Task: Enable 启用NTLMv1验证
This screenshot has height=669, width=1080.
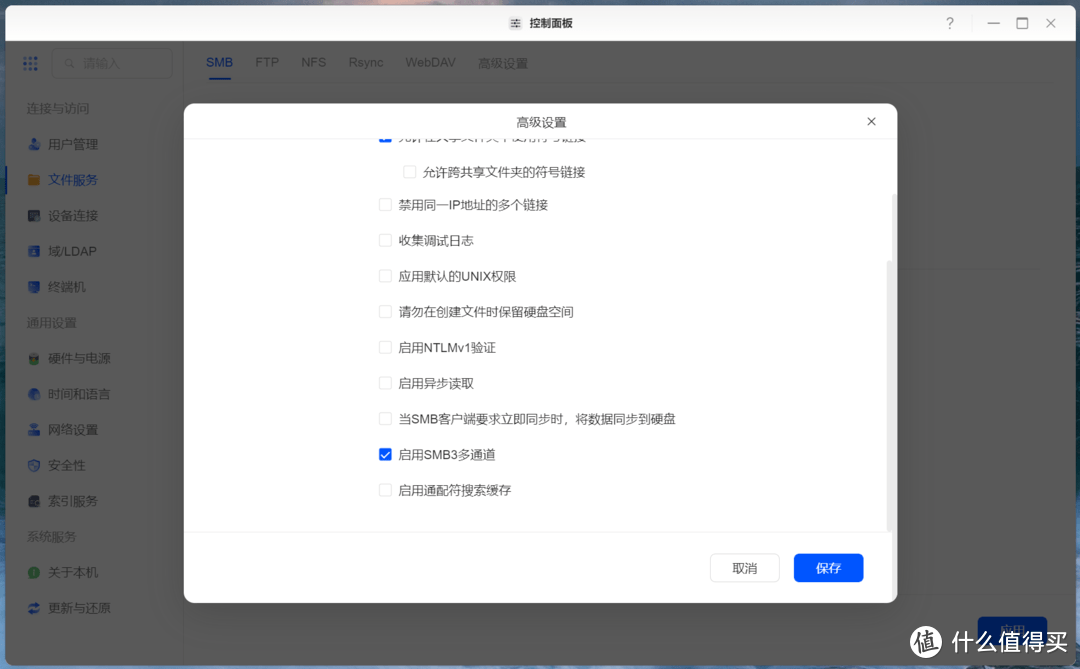Action: click(x=385, y=347)
